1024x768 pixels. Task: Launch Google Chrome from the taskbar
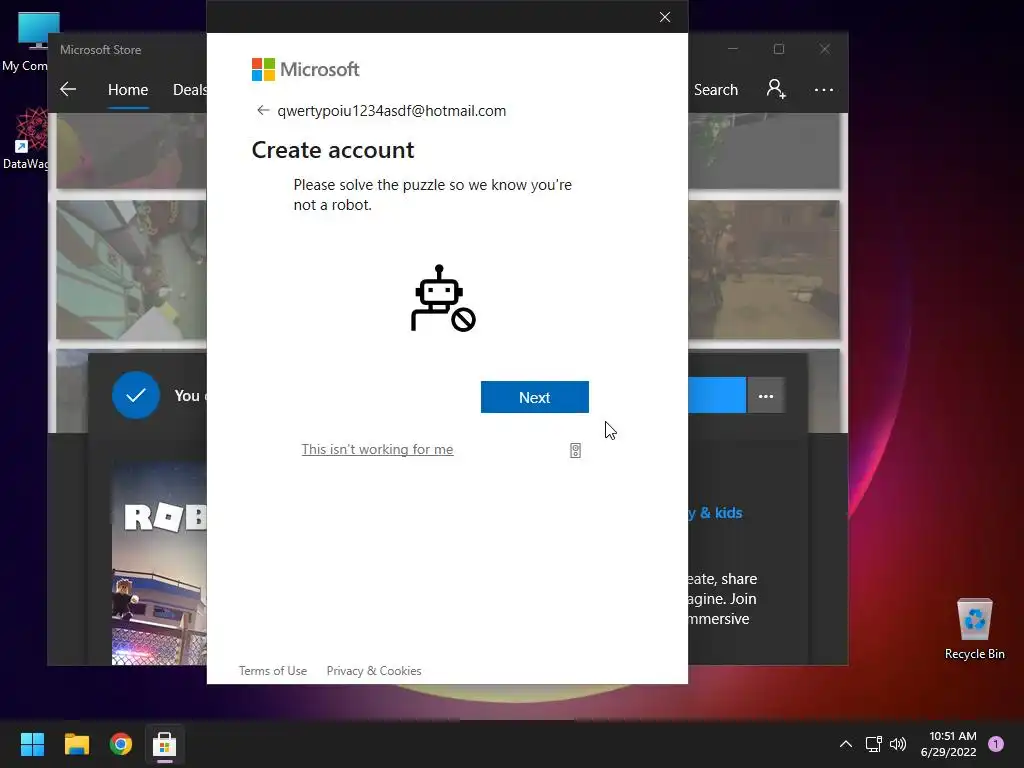point(121,744)
